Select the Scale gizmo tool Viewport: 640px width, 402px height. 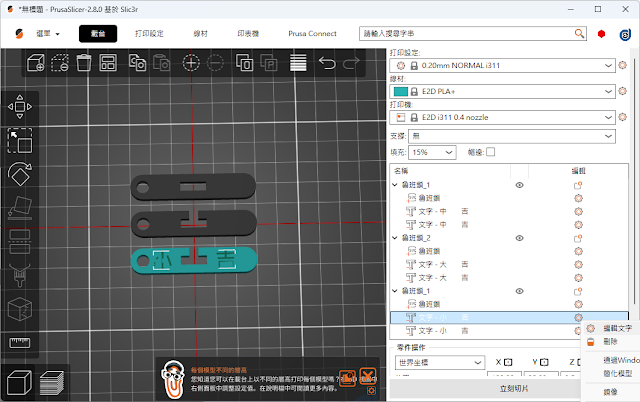(x=20, y=141)
